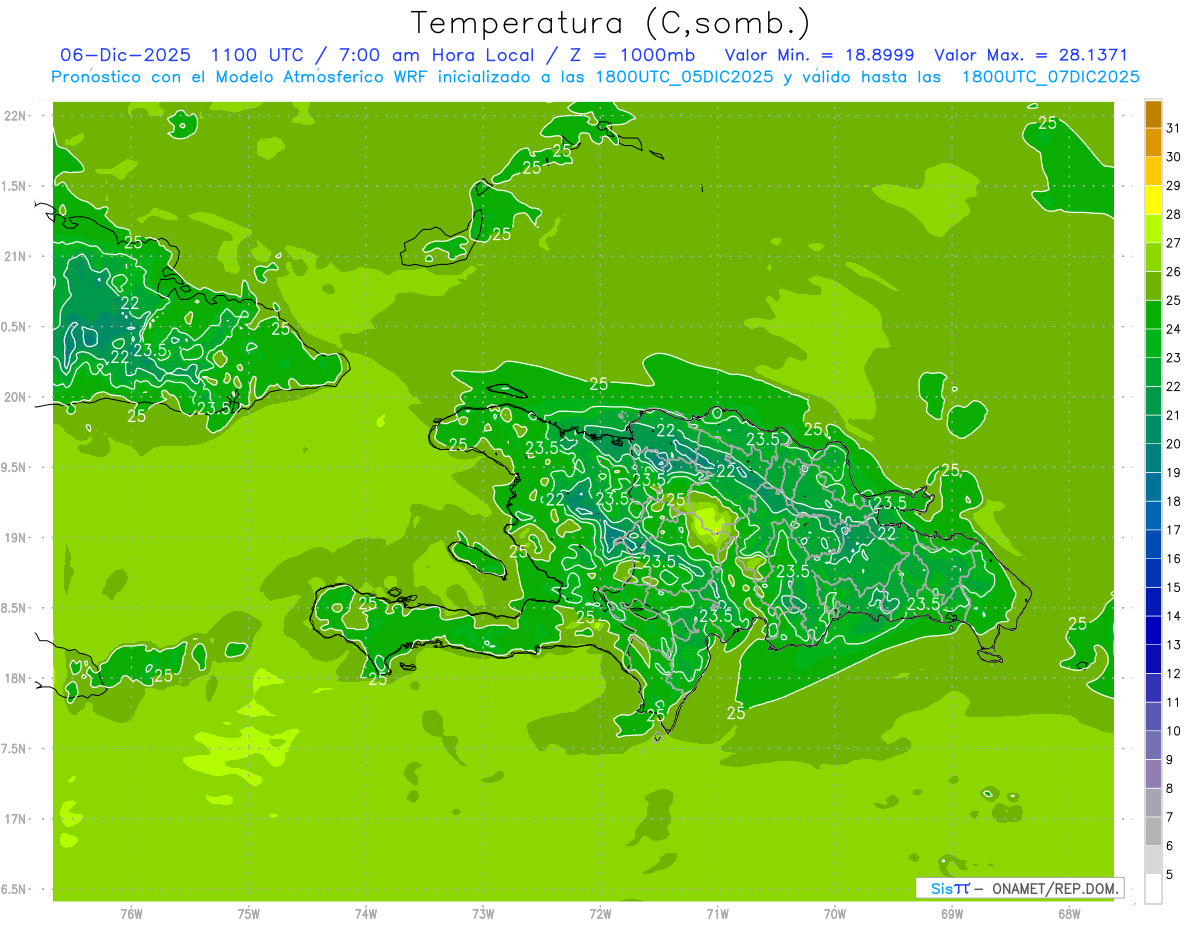Image resolution: width=1200 pixels, height=927 pixels.
Task: Click the 'Valor Max. = 28.1371' text
Action: [x=1030, y=55]
